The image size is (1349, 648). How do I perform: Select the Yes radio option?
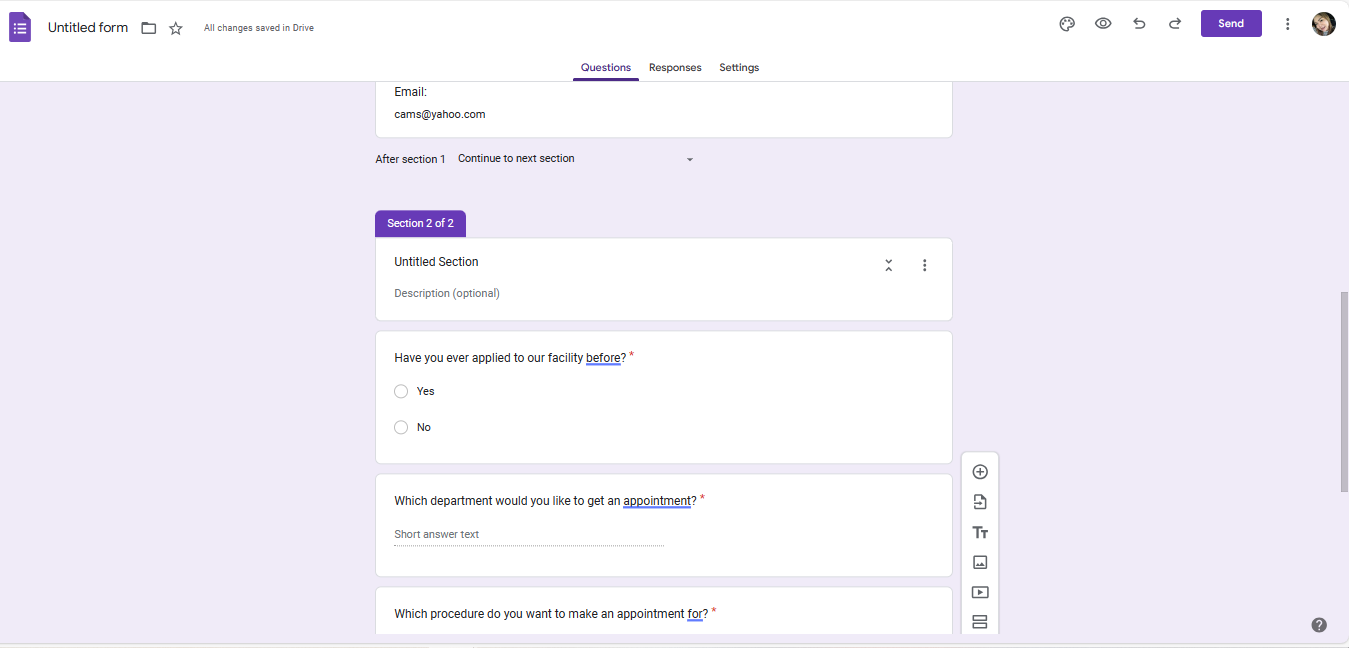401,391
